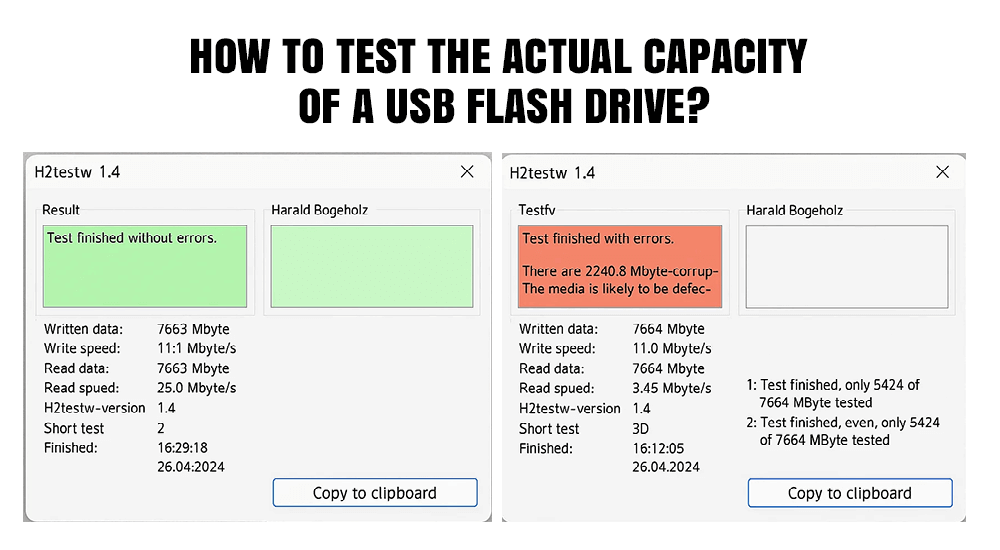
Task: Close the left H2testw window
Action: [467, 172]
